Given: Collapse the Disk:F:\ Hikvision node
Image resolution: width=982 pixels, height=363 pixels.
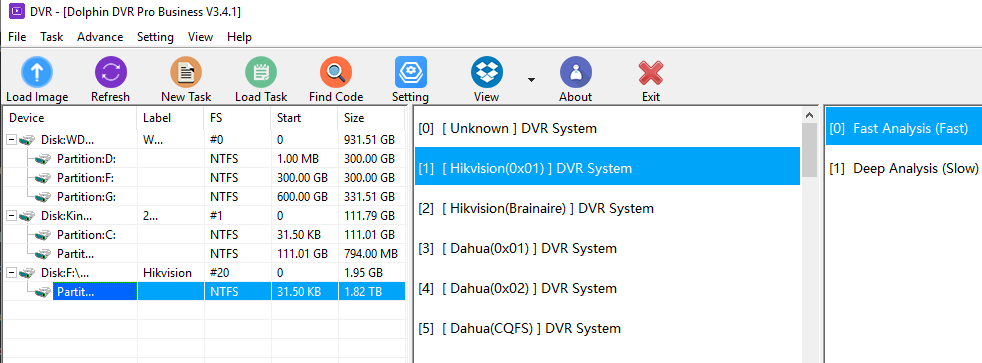Looking at the screenshot, I should point(12,273).
